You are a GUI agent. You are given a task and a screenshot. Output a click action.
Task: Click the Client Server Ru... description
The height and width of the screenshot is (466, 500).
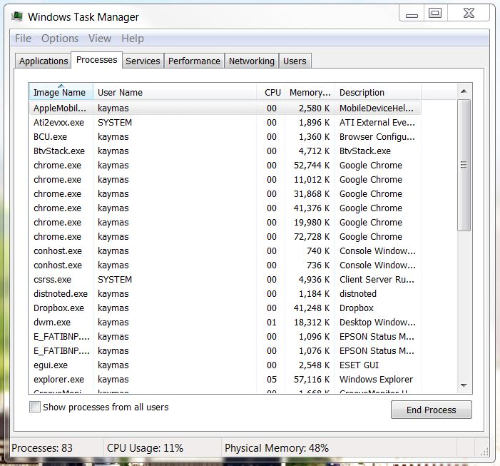[x=377, y=279]
